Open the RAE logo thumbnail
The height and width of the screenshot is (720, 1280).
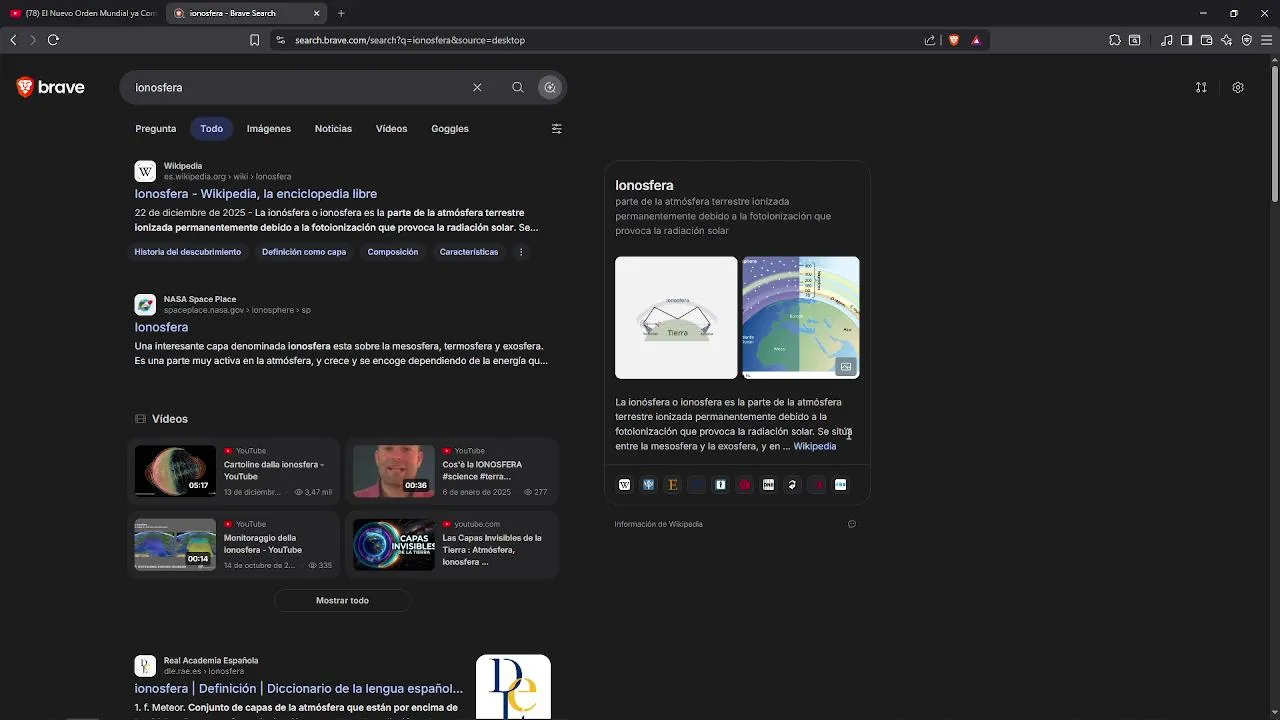click(x=513, y=687)
